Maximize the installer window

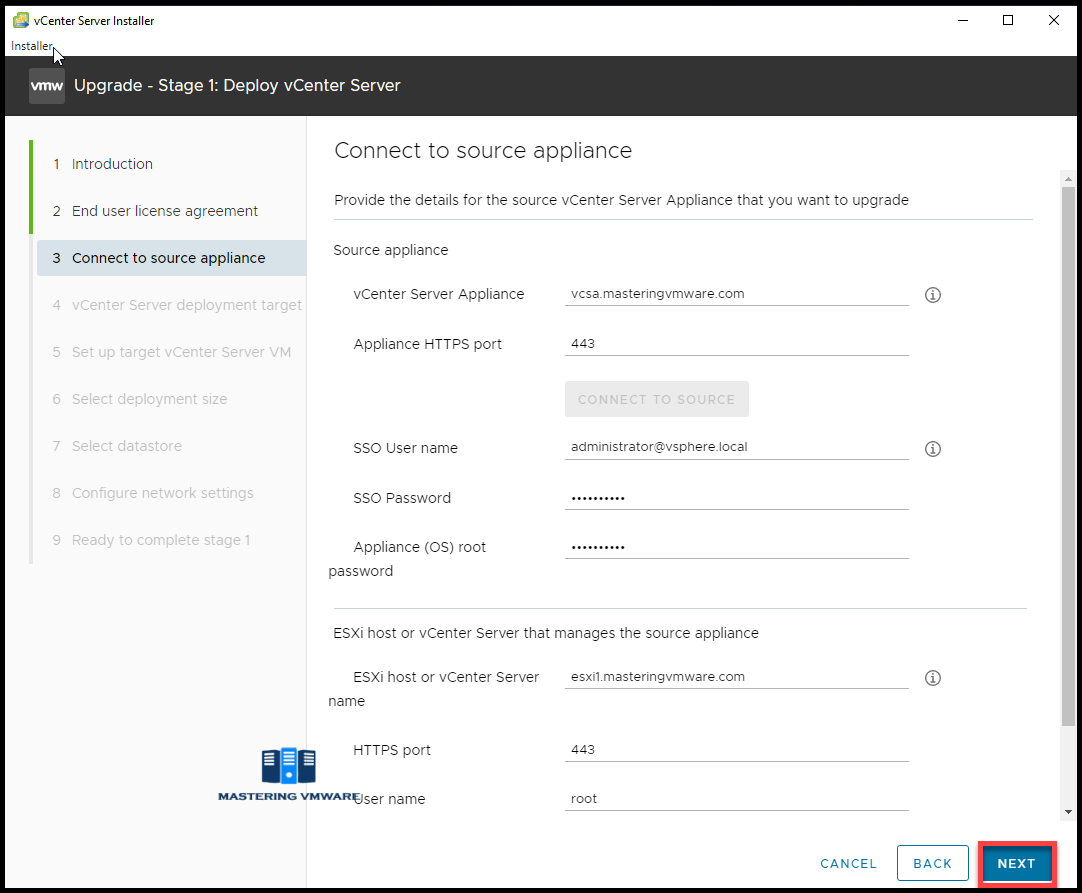pyautogui.click(x=1007, y=20)
